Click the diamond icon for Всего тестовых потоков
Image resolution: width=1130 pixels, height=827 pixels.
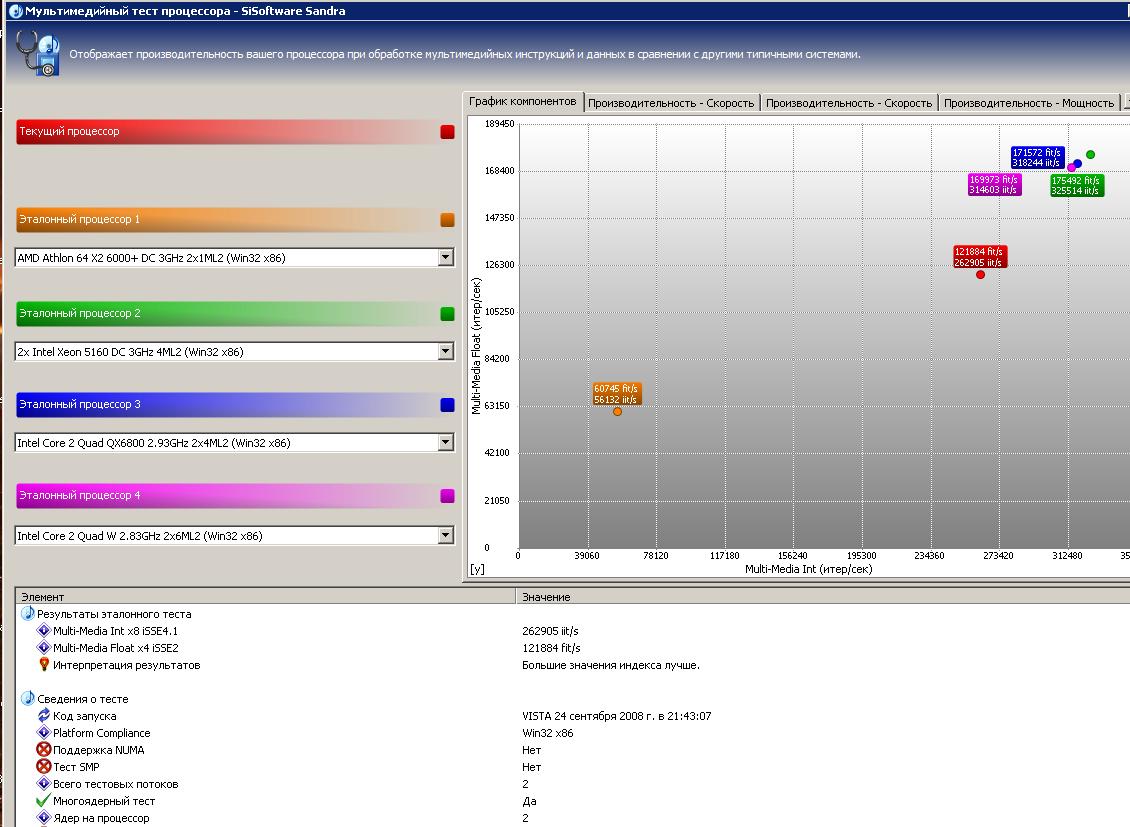[43, 784]
